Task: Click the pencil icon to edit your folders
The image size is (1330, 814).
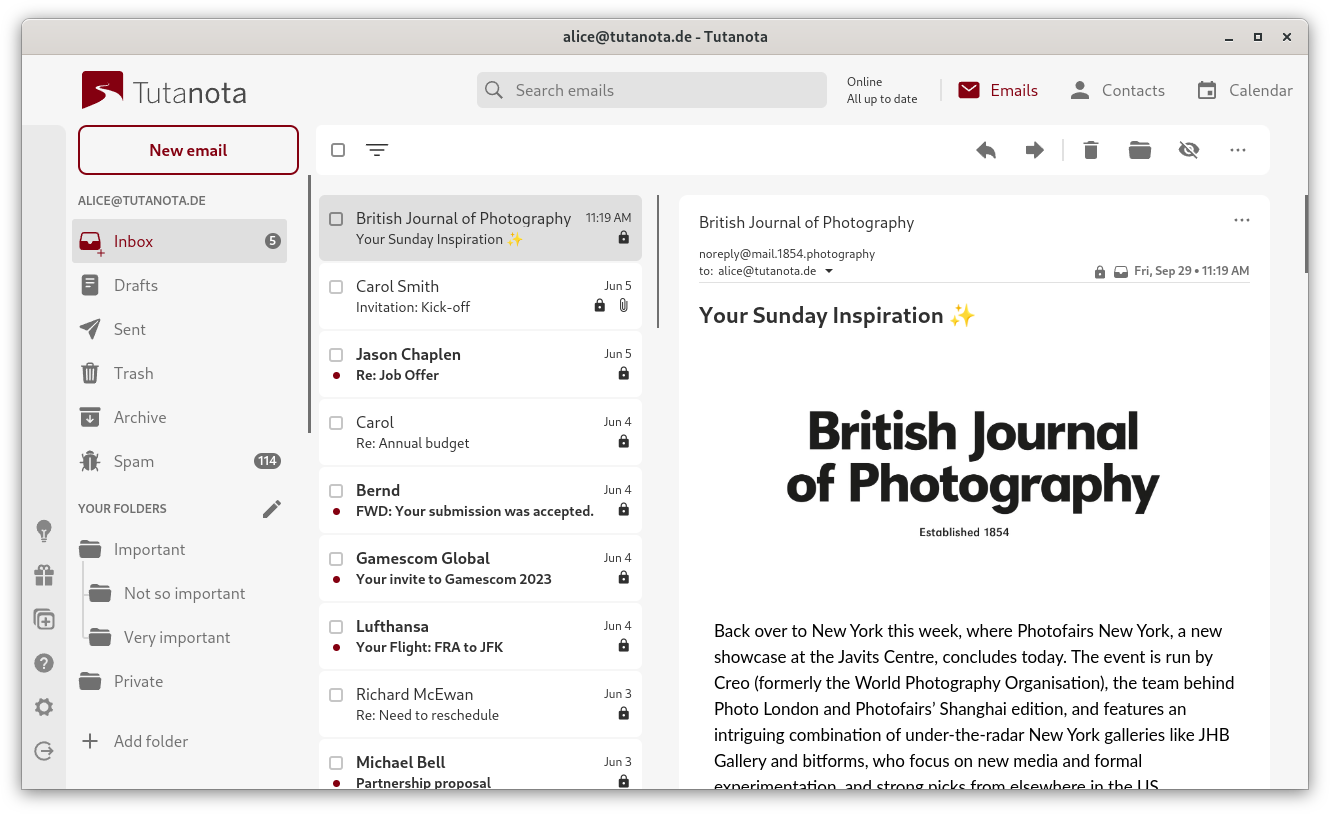Action: click(272, 509)
